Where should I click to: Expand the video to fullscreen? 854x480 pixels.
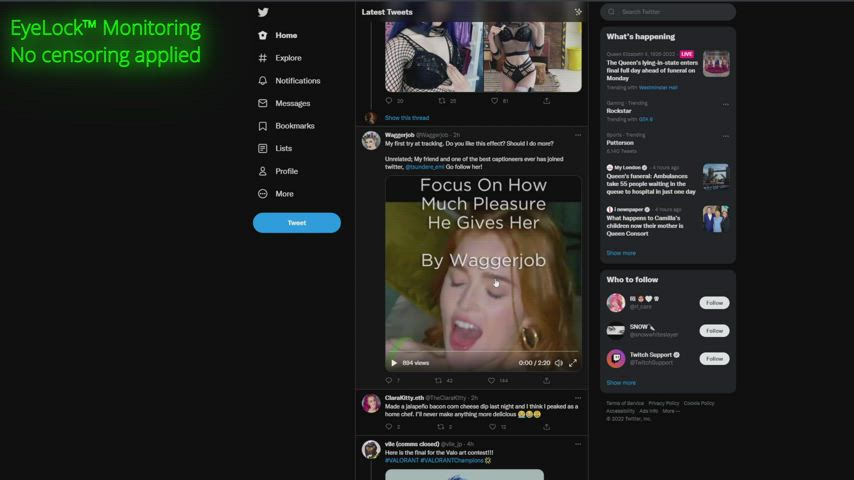tap(573, 363)
